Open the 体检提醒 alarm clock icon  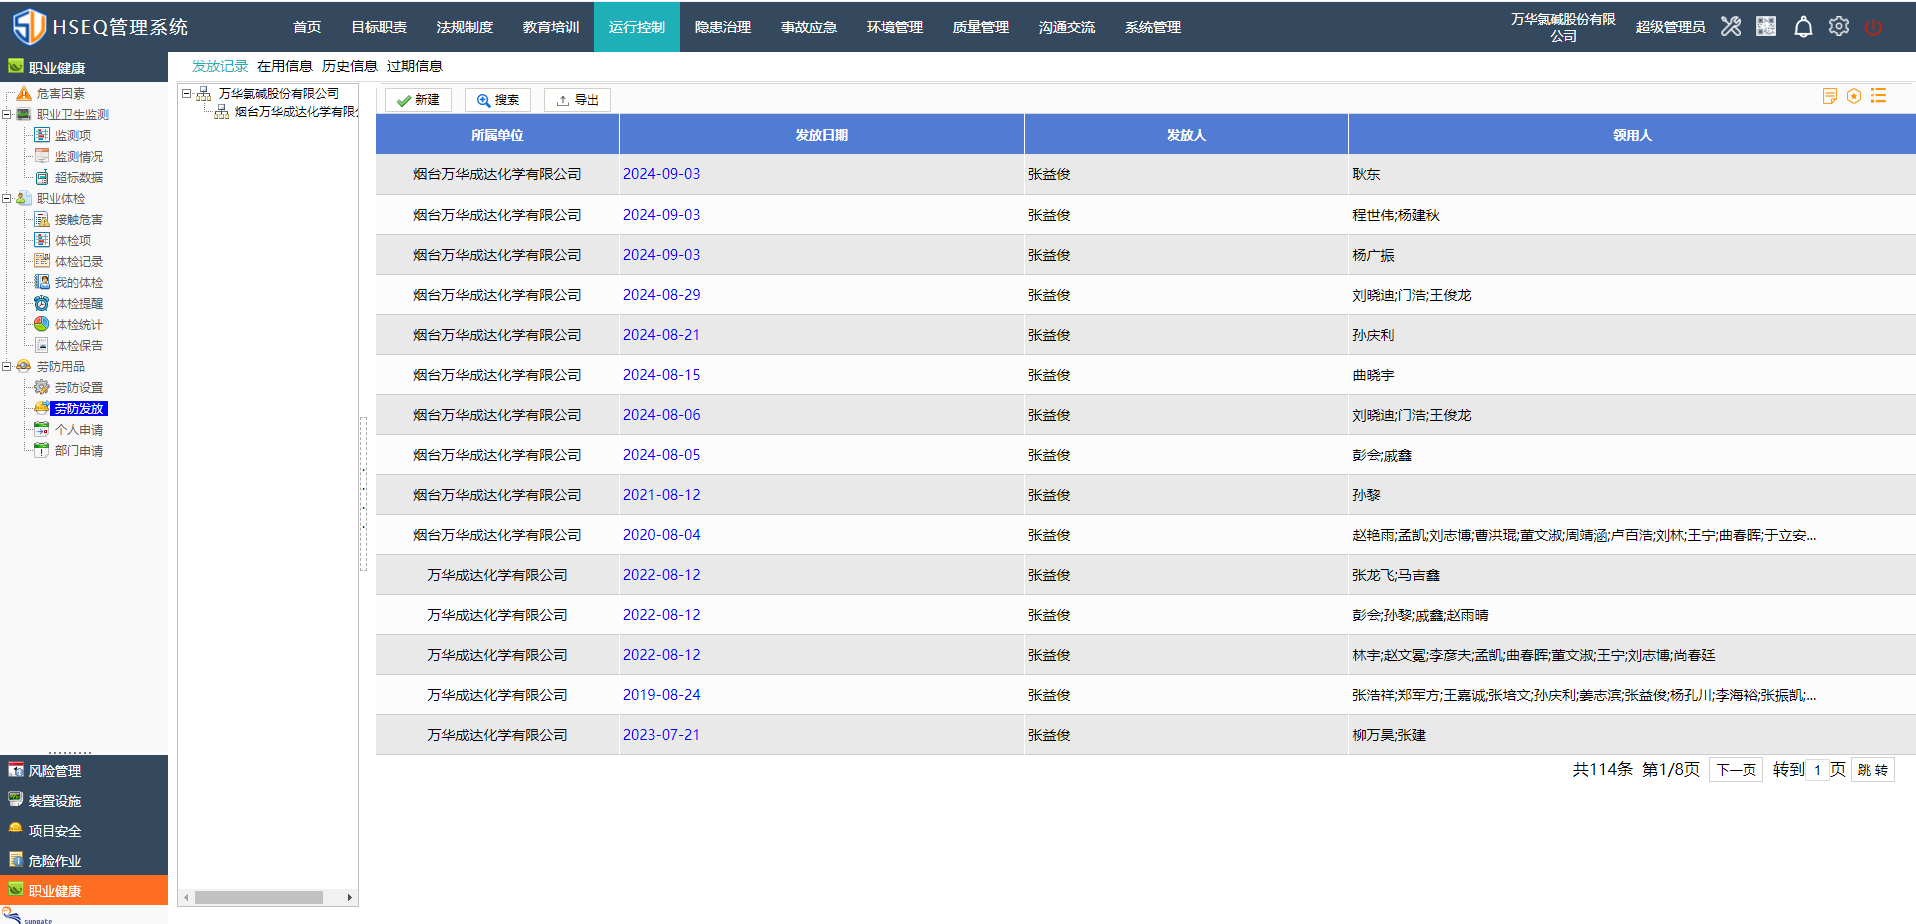tap(42, 303)
